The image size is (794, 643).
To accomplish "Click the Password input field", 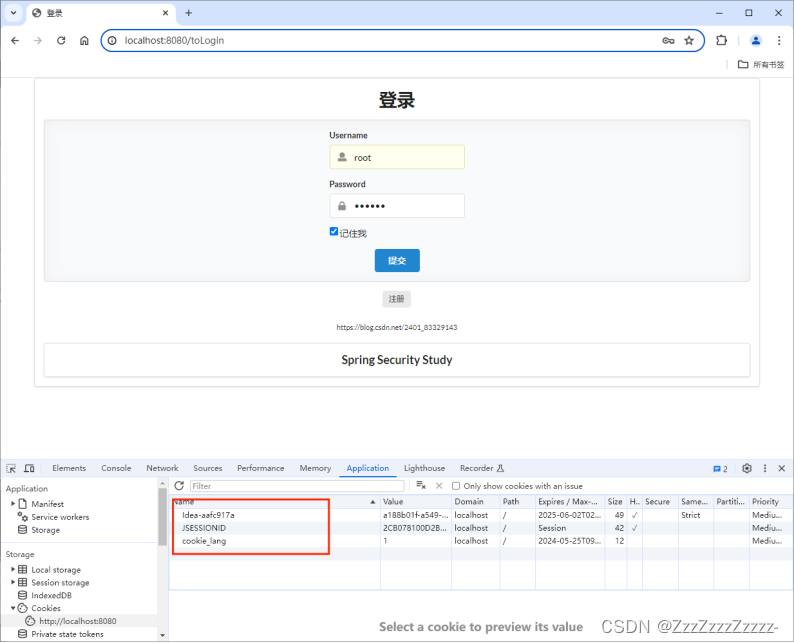I will point(397,206).
